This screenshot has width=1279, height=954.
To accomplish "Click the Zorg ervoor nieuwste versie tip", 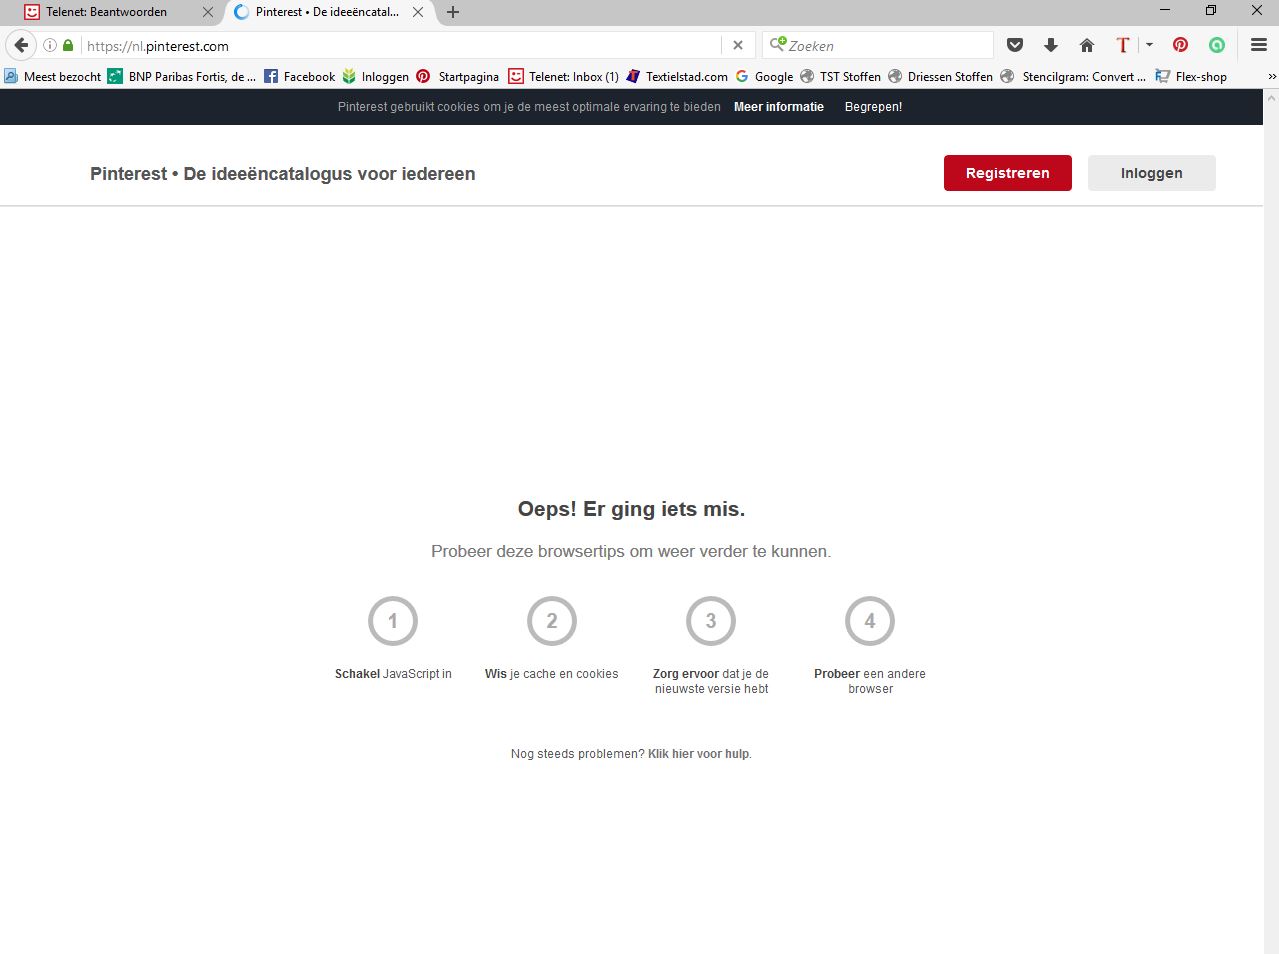I will 711,681.
